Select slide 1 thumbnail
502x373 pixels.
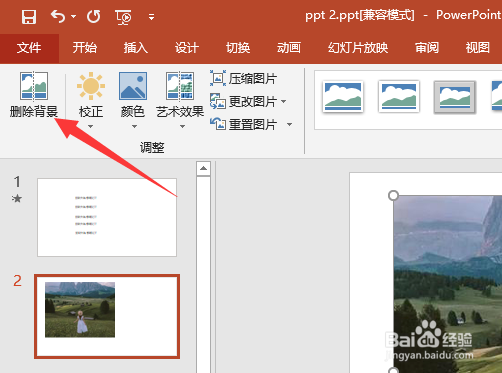(107, 217)
